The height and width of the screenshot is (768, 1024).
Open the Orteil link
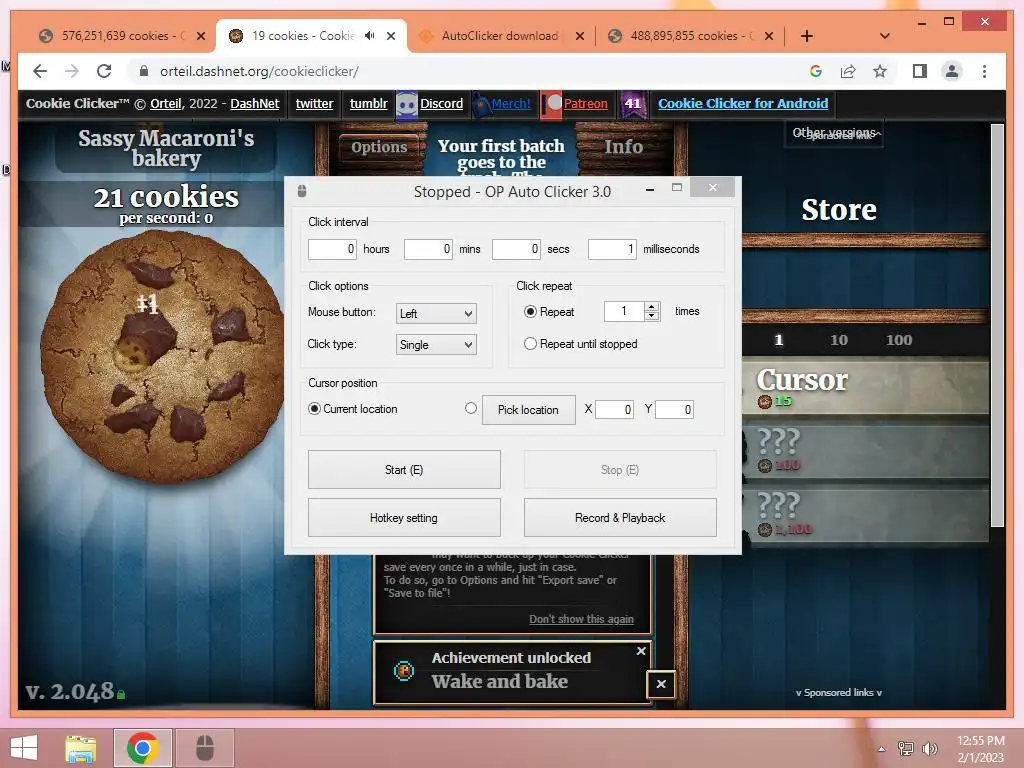166,103
